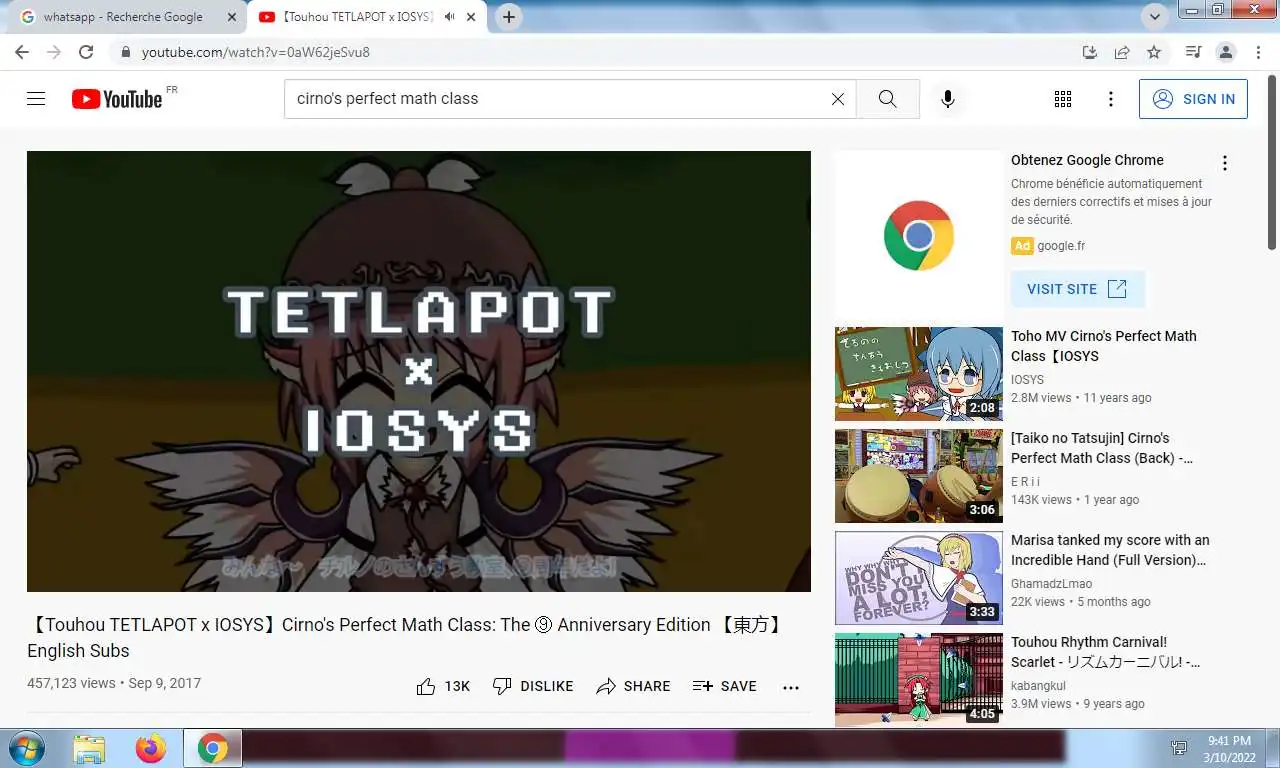Select Chrome in the taskbar

[212, 748]
